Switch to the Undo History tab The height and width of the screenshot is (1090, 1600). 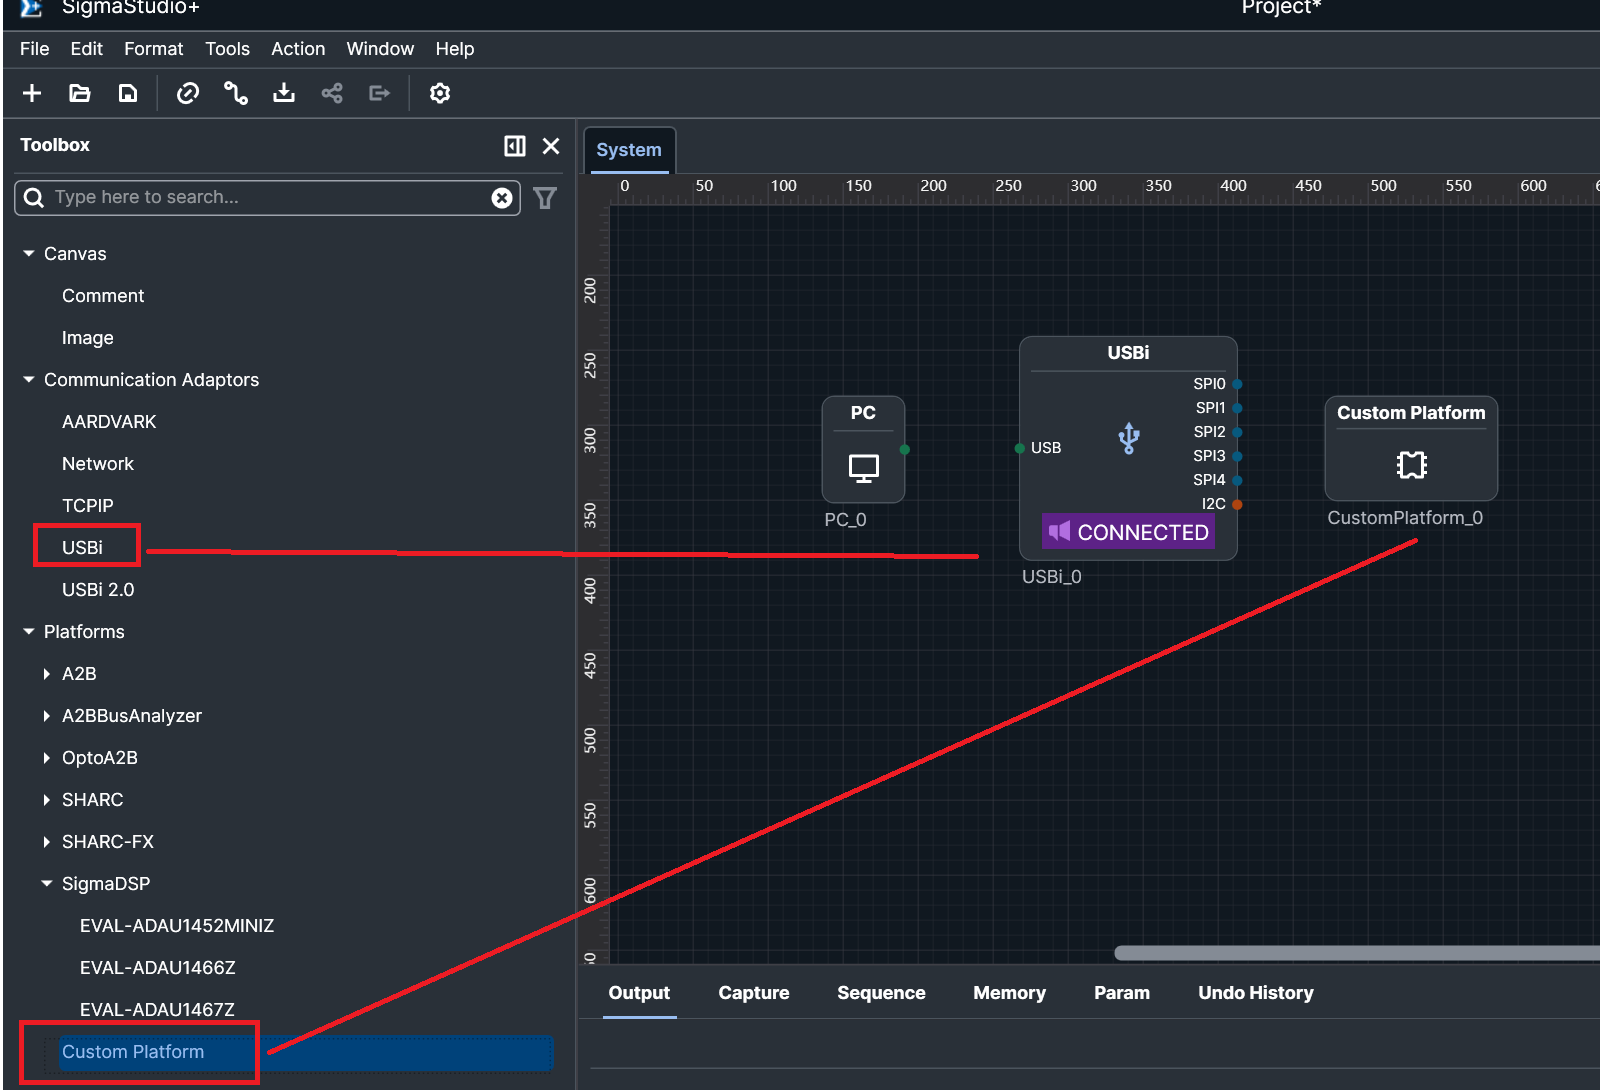coord(1256,993)
